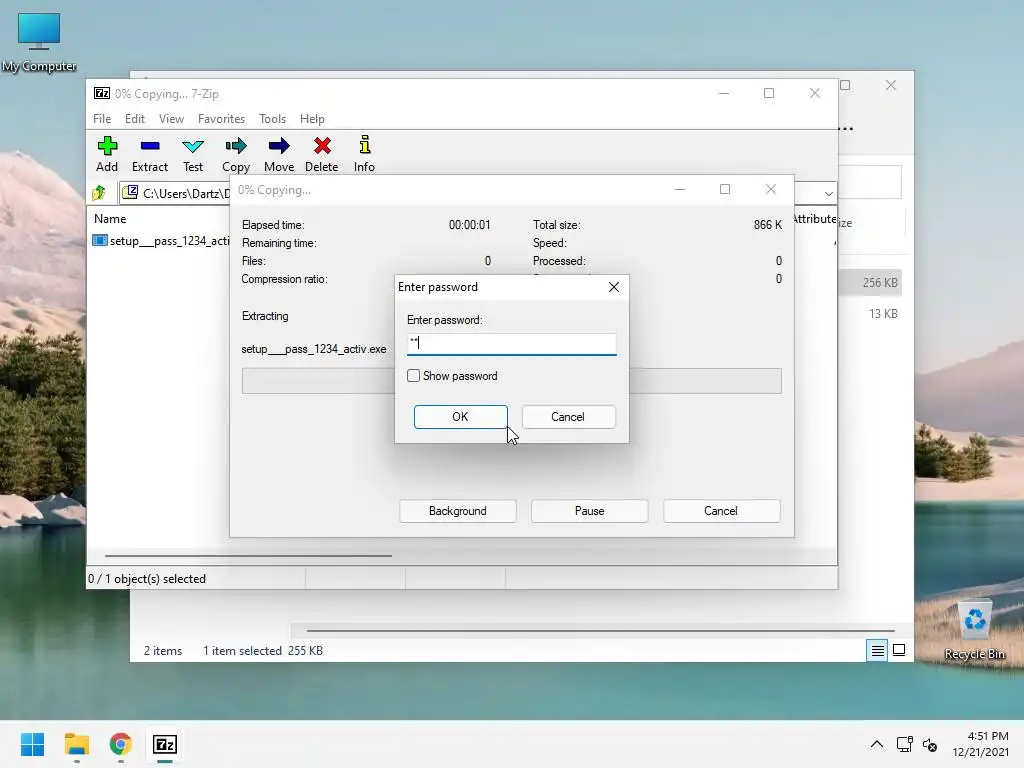Close the Enter password dialog
This screenshot has height=768, width=1024.
pos(614,287)
